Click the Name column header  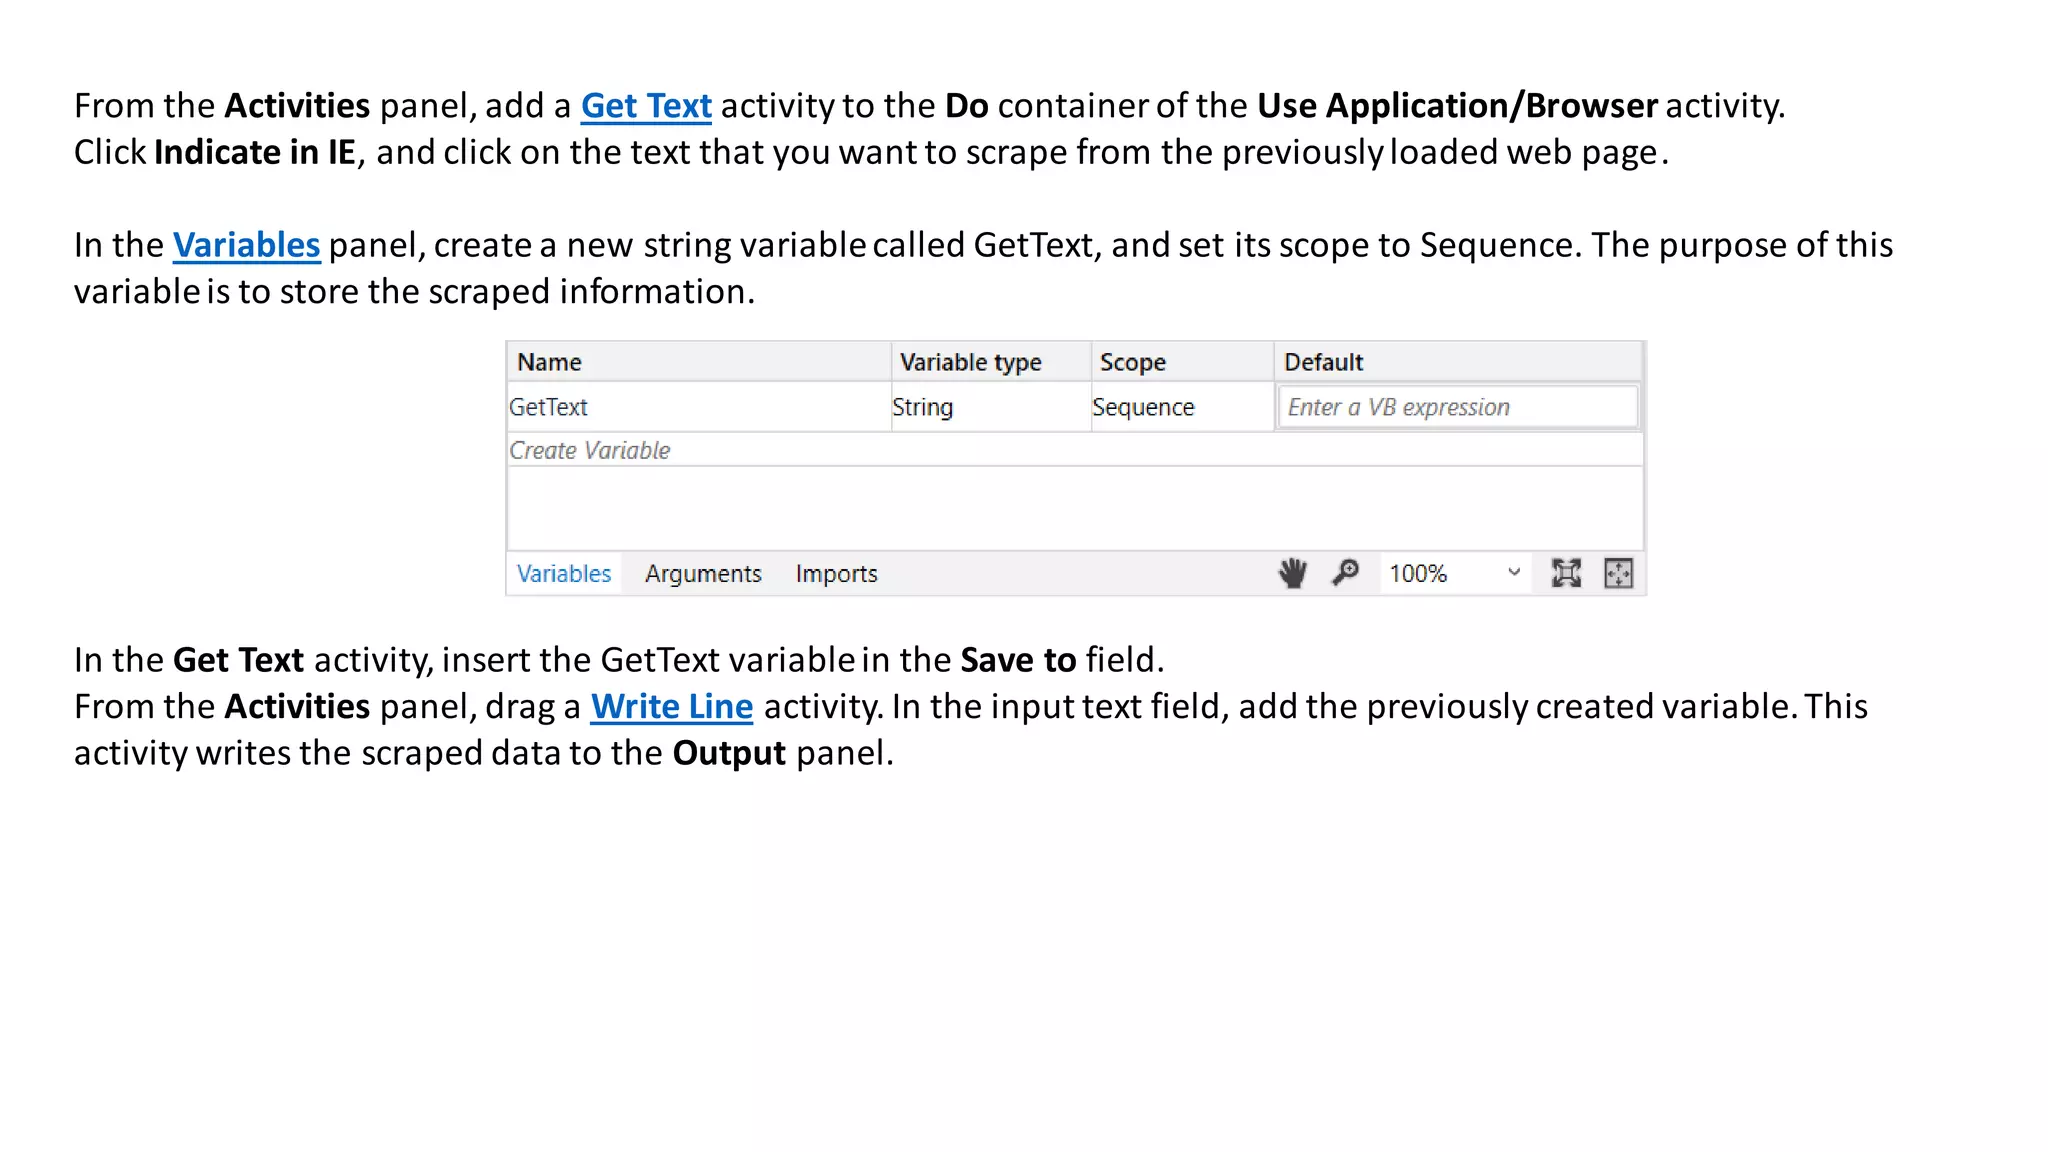(x=549, y=362)
